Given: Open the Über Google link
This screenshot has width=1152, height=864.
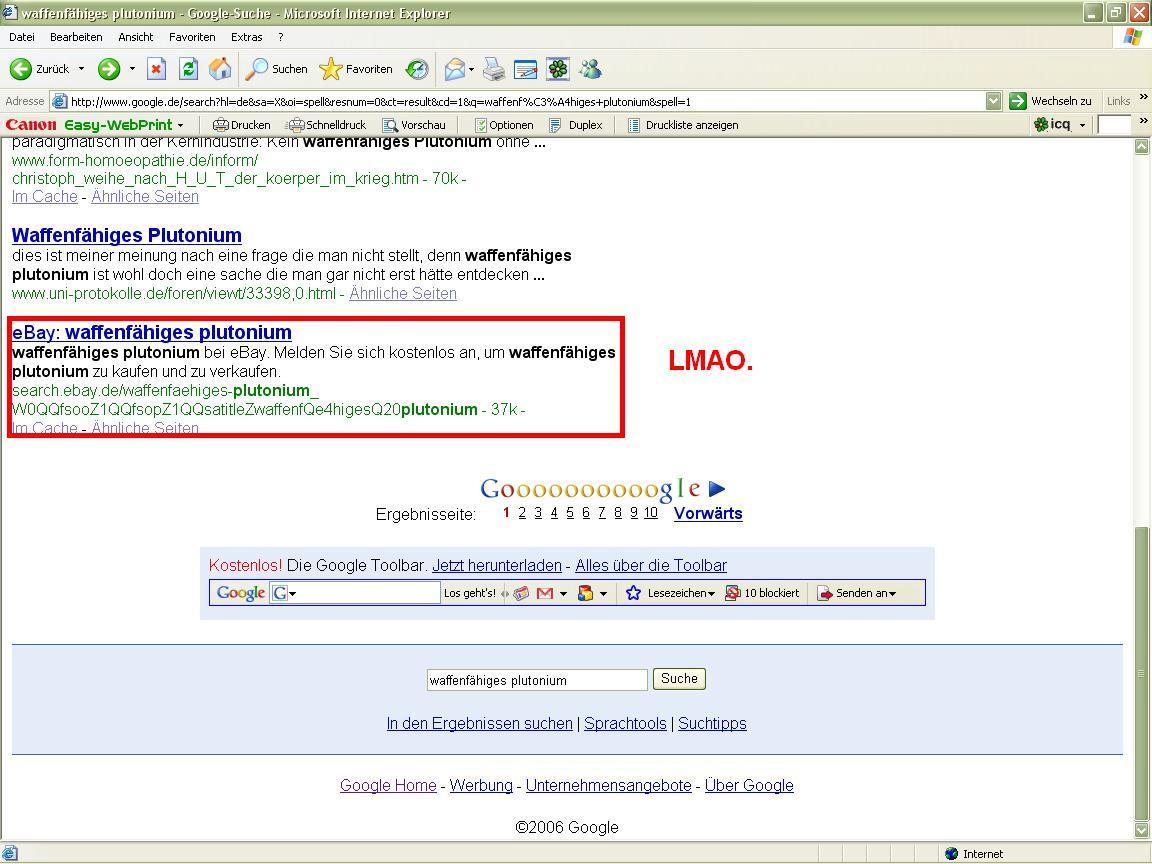Looking at the screenshot, I should coord(749,785).
